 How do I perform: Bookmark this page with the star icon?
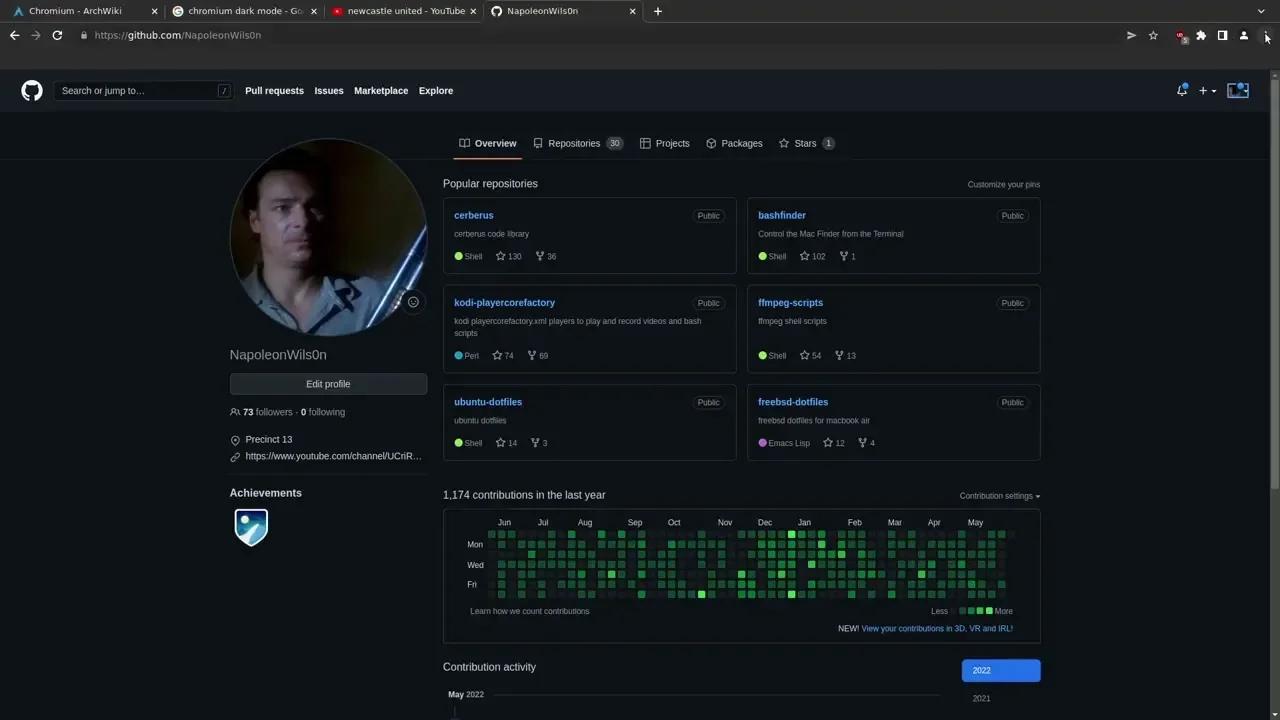(x=1153, y=35)
